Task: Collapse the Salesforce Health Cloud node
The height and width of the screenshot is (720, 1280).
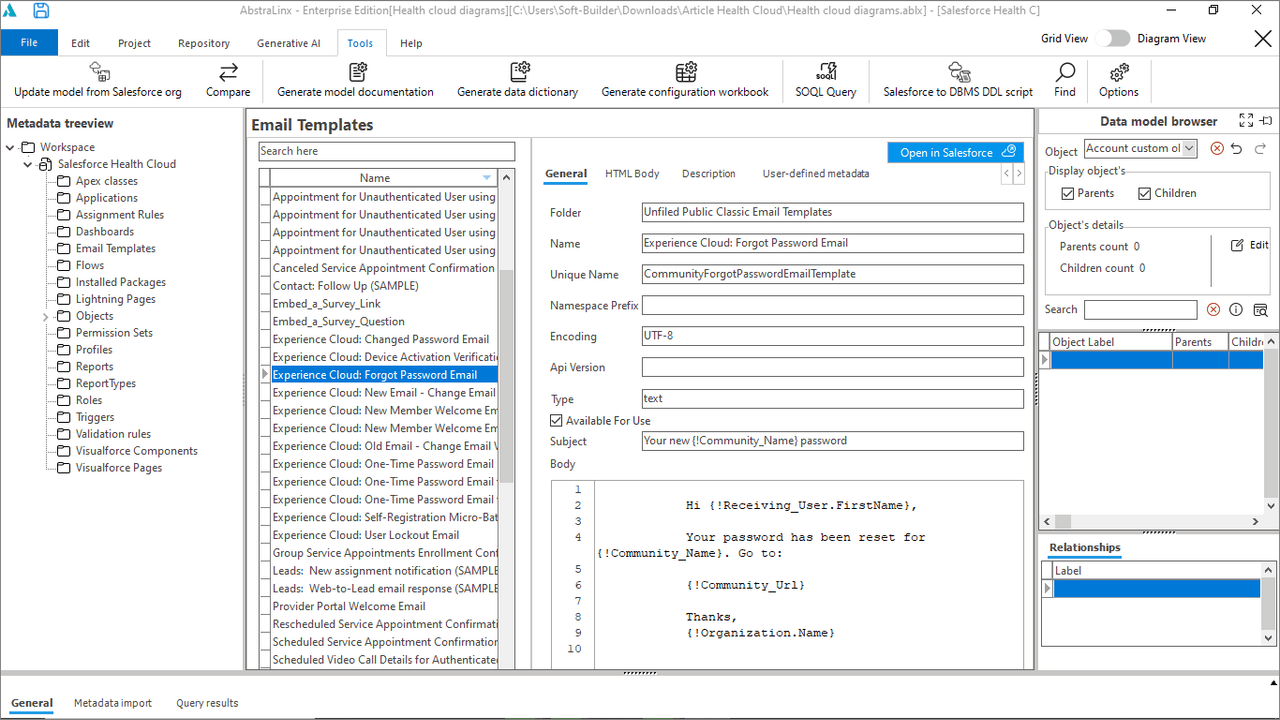Action: [29, 164]
